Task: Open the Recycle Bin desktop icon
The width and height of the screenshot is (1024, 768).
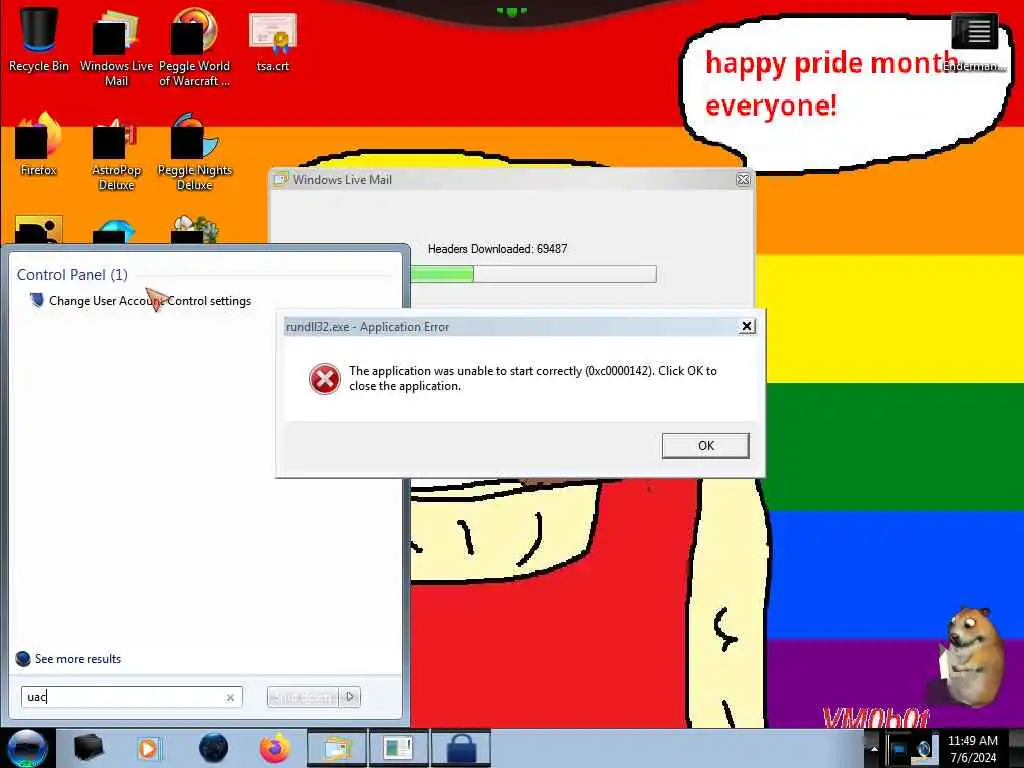Action: point(39,39)
